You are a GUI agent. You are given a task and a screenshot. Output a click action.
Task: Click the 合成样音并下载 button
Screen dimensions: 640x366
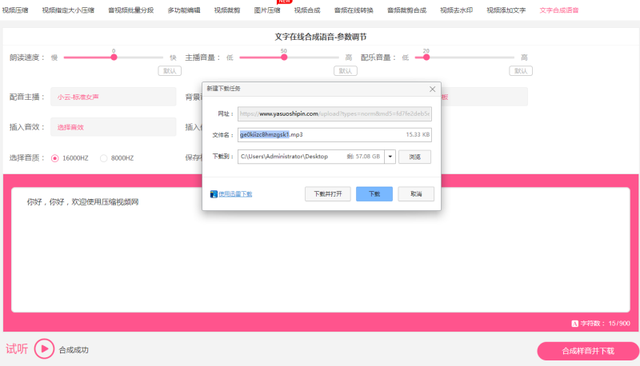(x=588, y=351)
